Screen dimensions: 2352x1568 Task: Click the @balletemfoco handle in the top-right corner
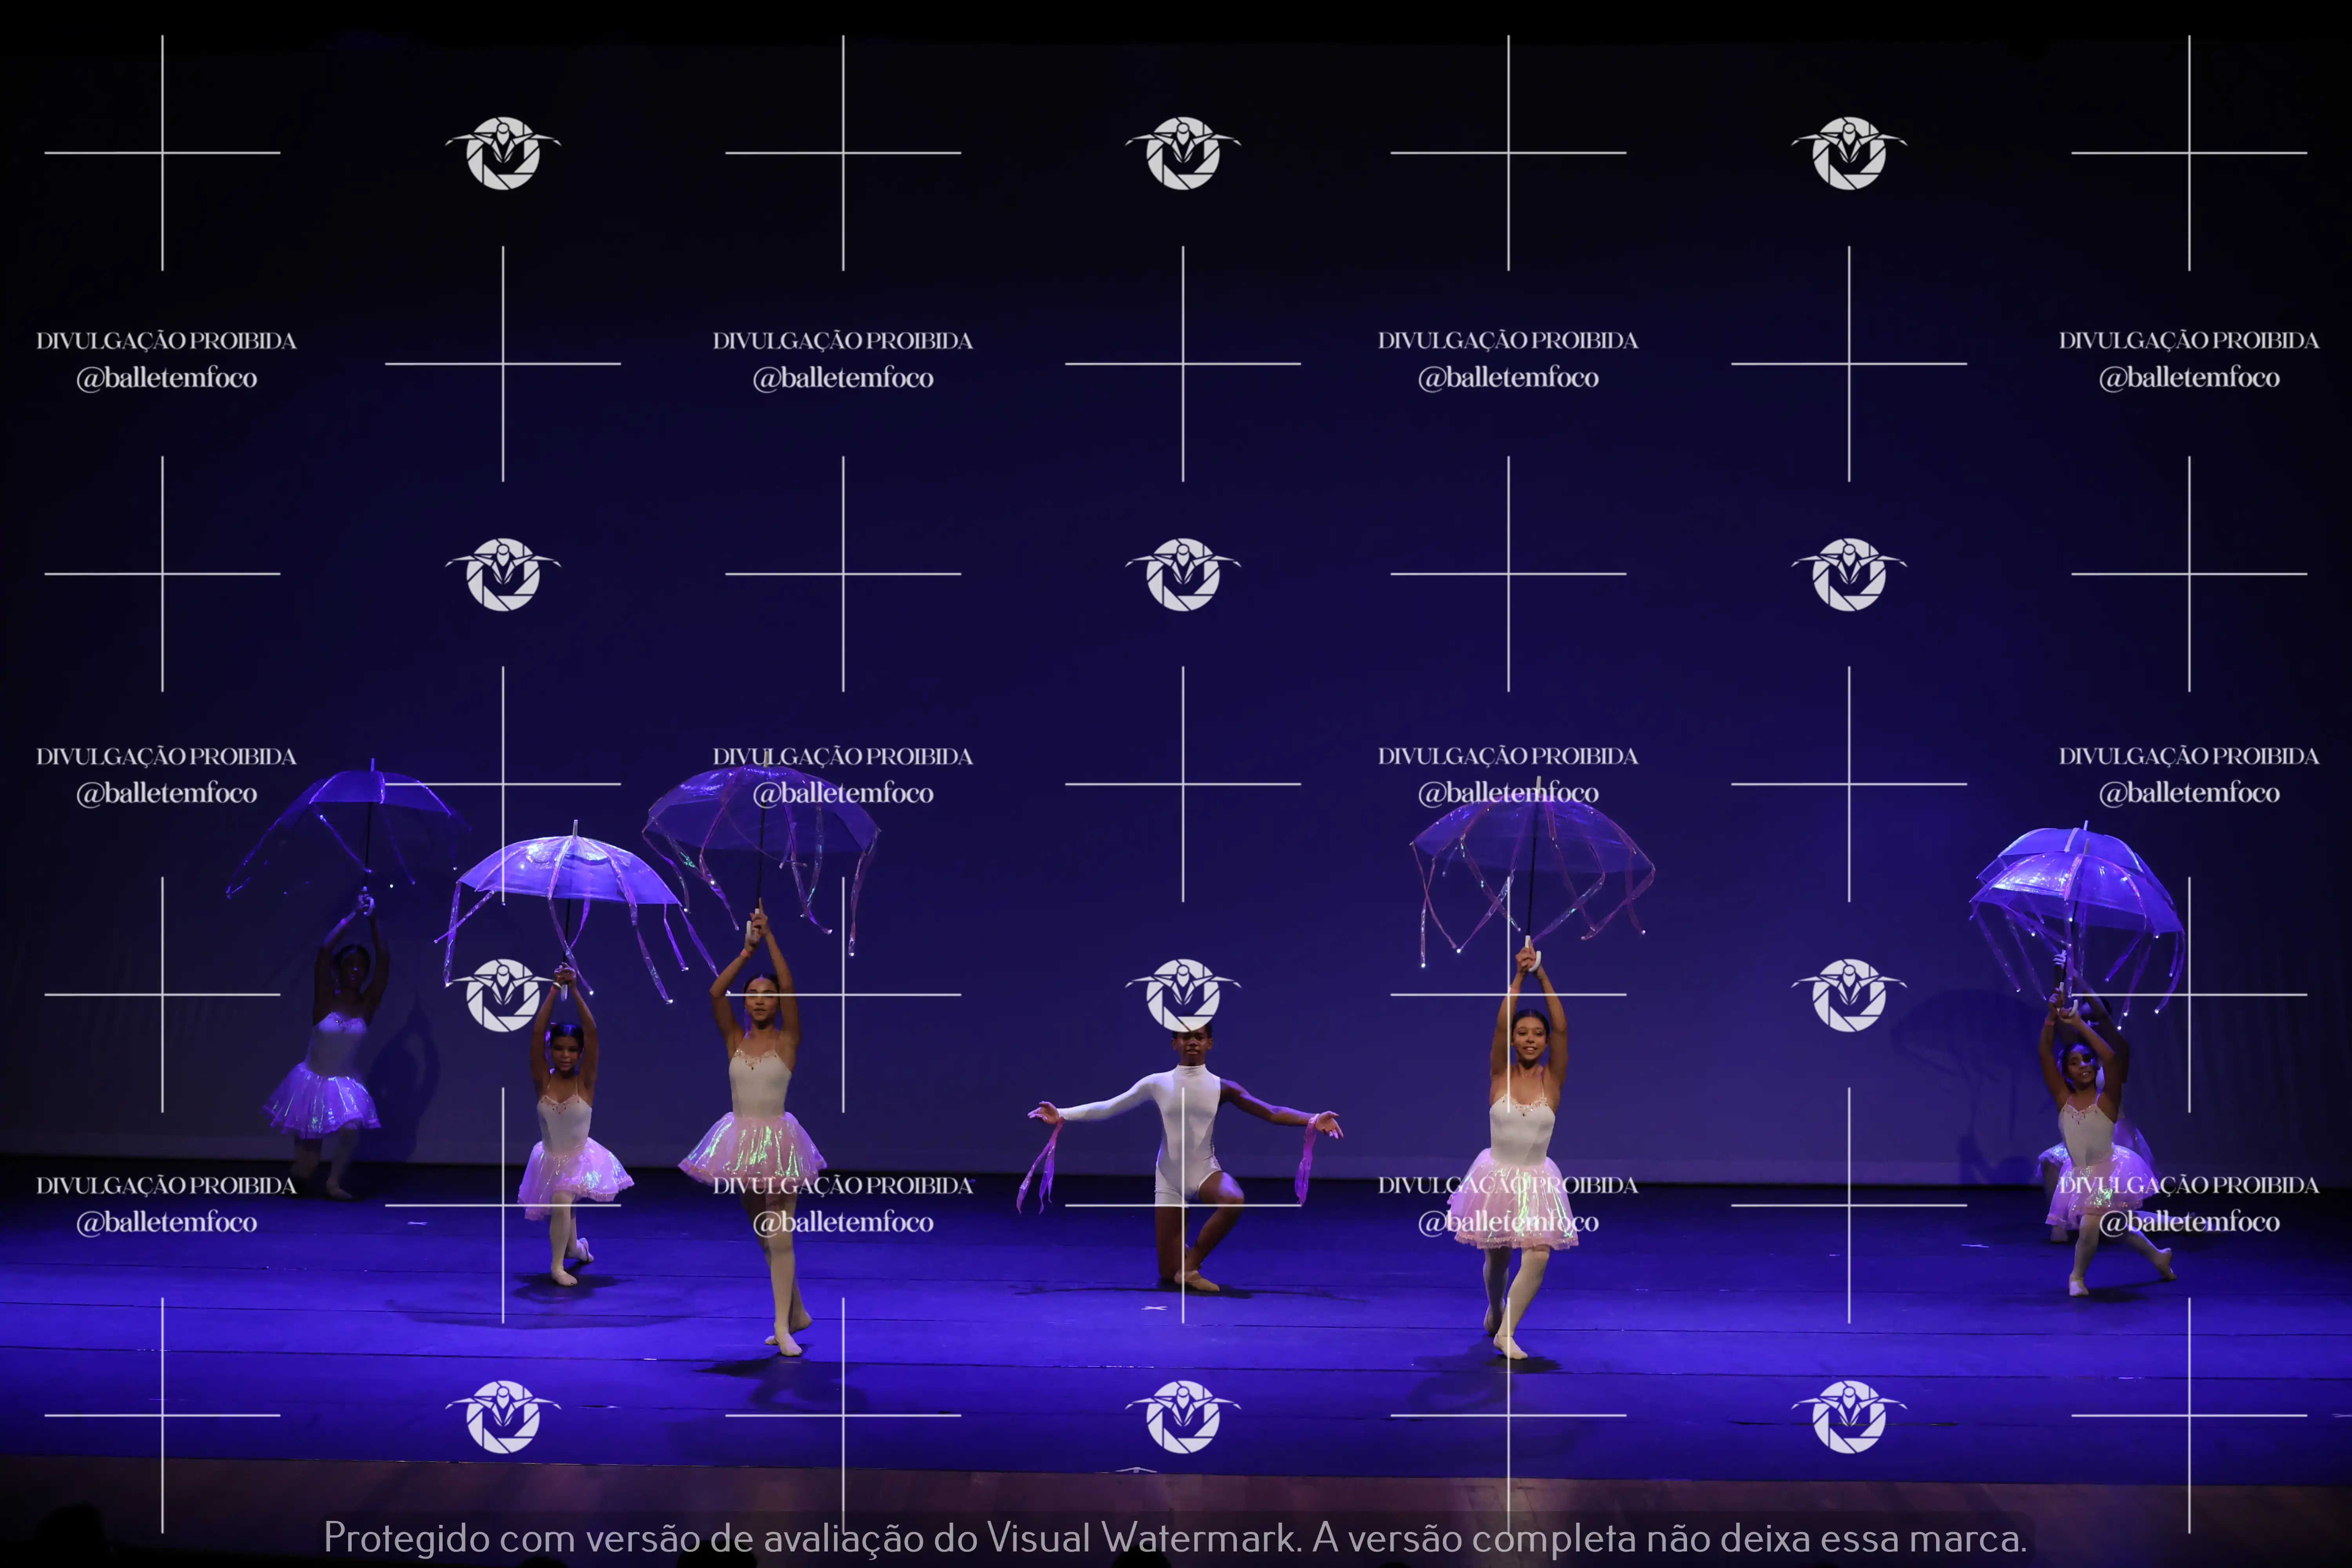click(2189, 378)
